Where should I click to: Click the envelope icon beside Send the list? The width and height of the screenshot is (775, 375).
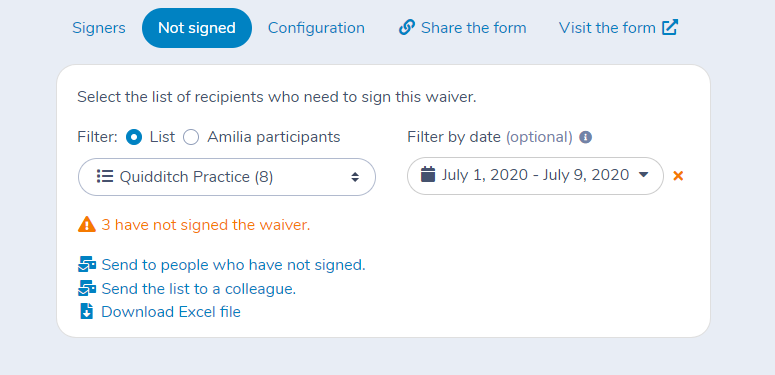pyautogui.click(x=86, y=289)
